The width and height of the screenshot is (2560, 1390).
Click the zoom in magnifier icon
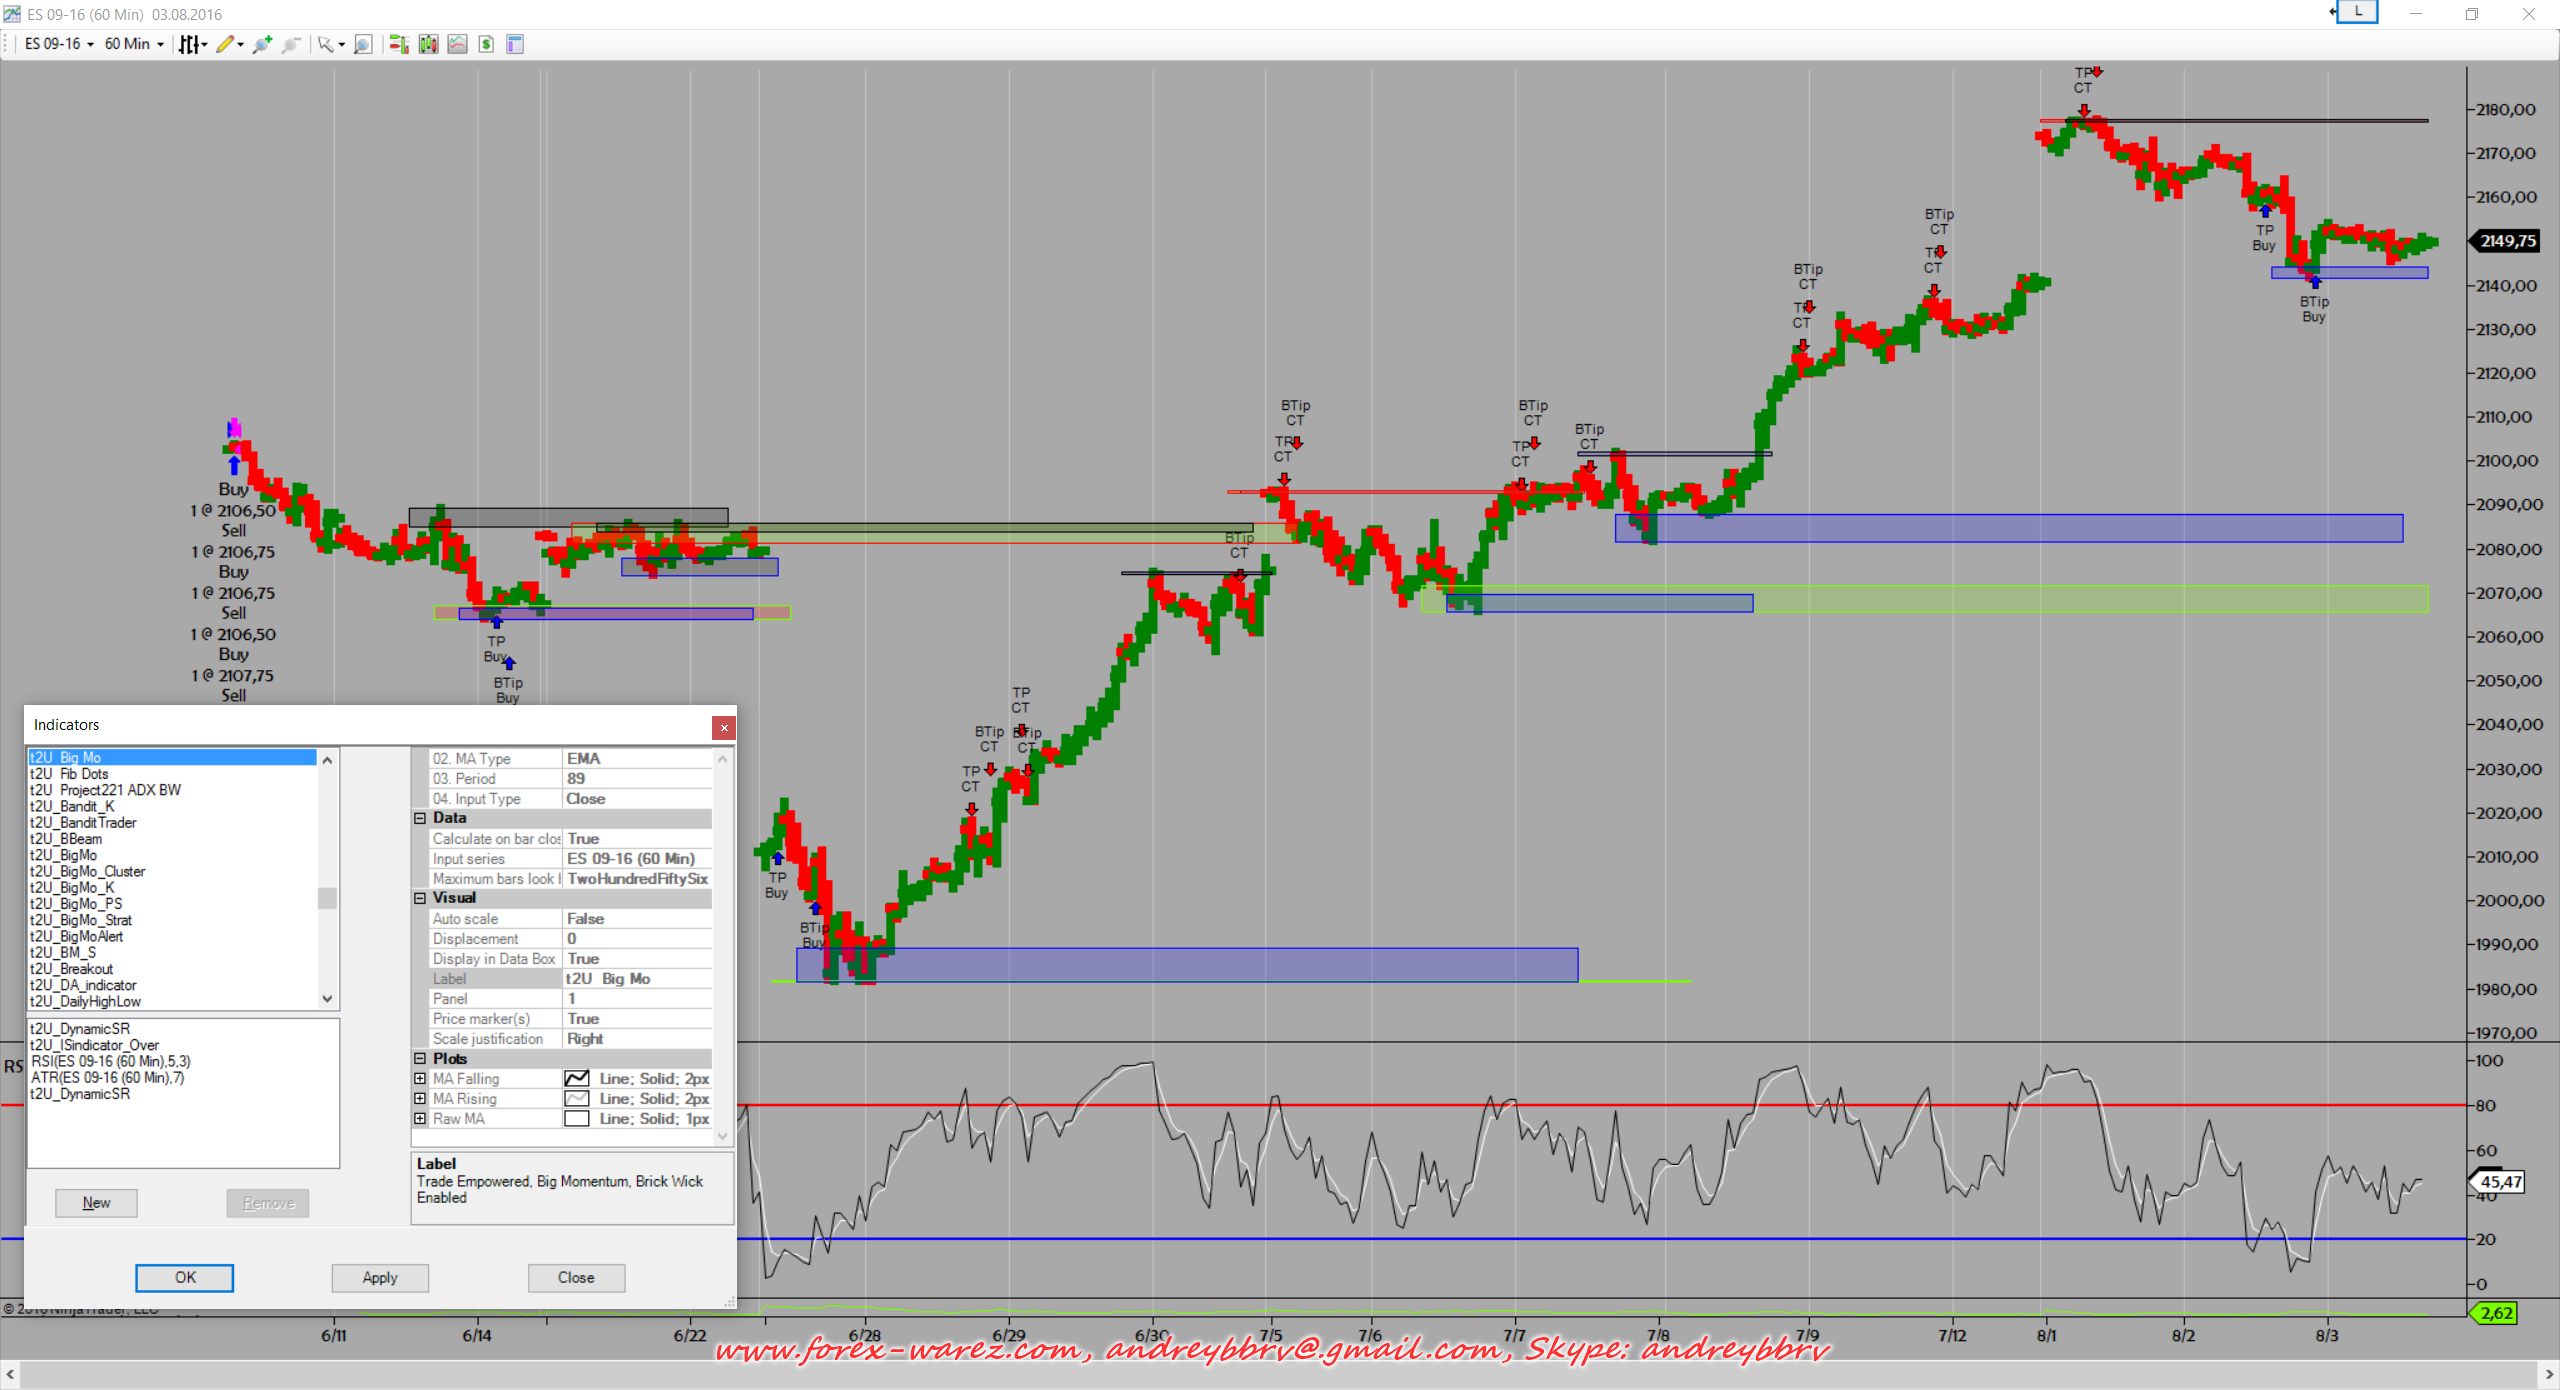click(262, 44)
